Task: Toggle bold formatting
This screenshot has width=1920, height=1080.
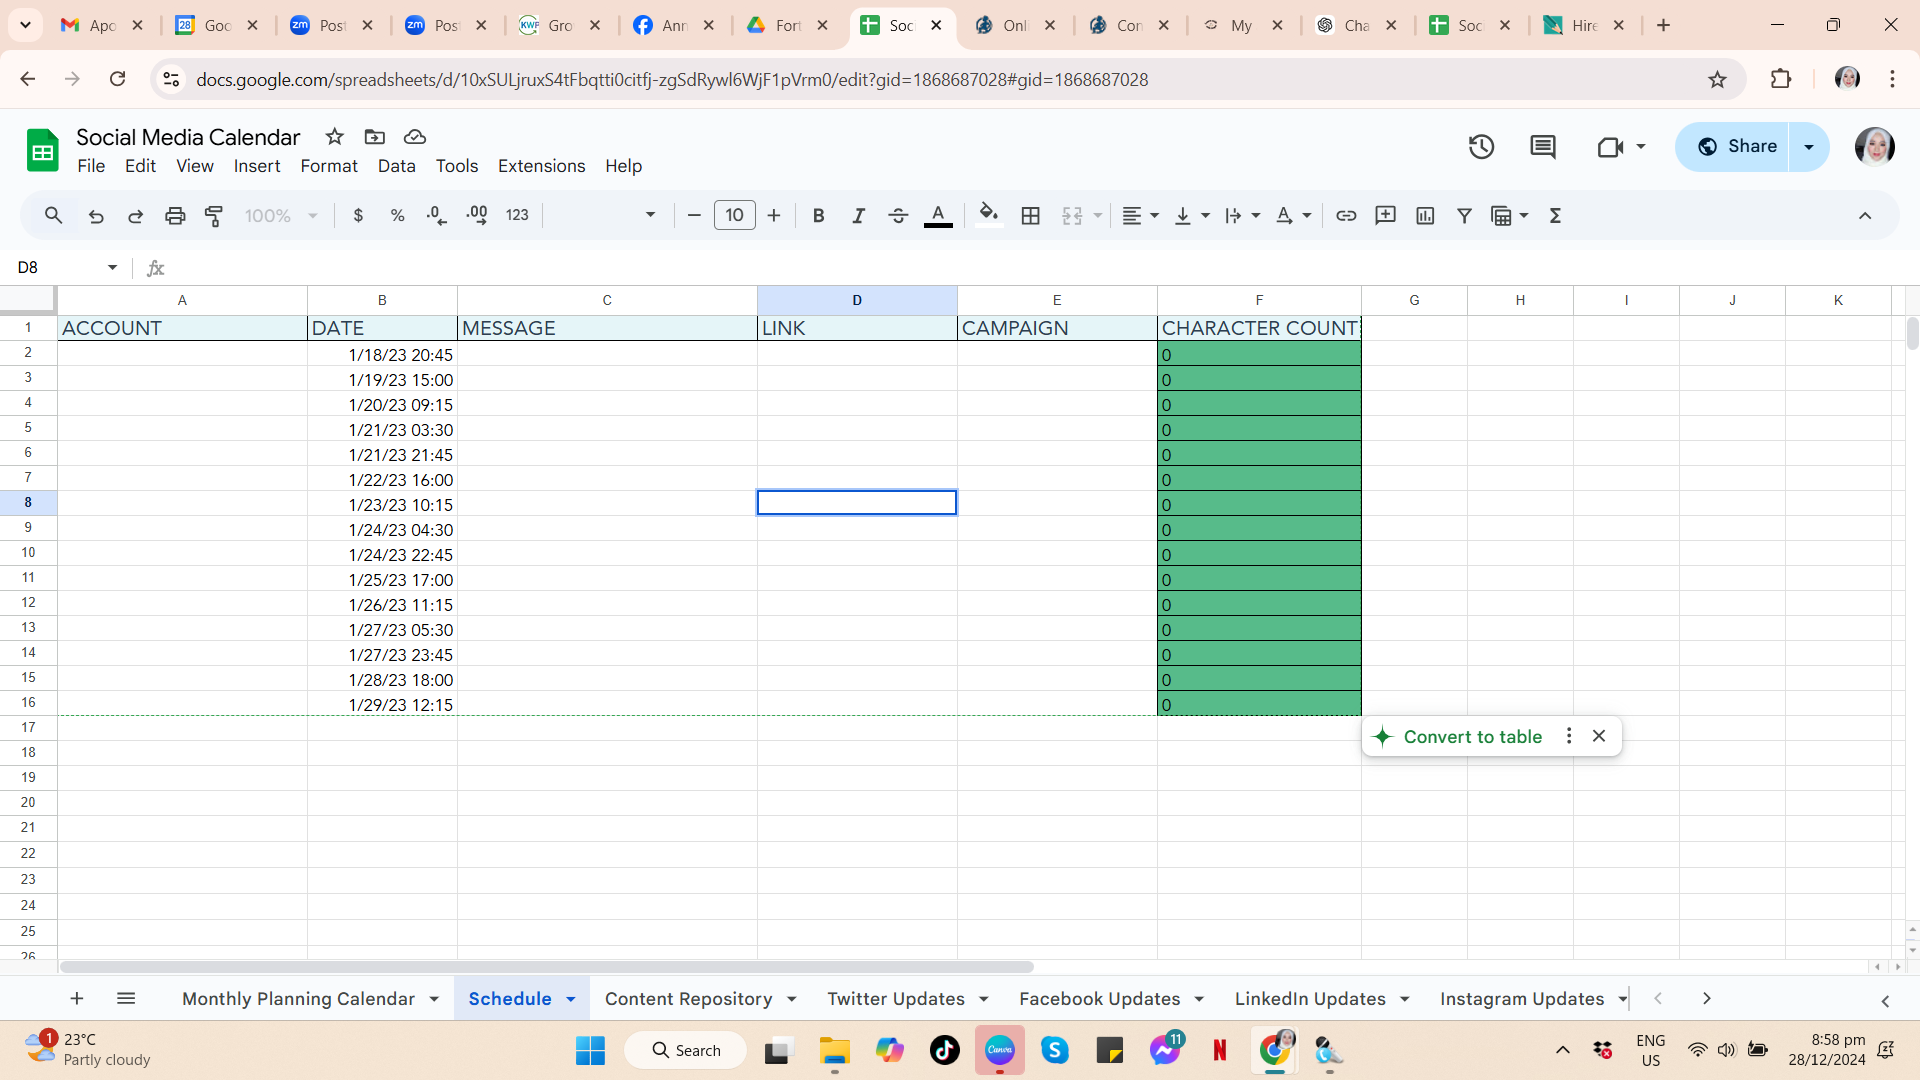Action: [x=818, y=216]
